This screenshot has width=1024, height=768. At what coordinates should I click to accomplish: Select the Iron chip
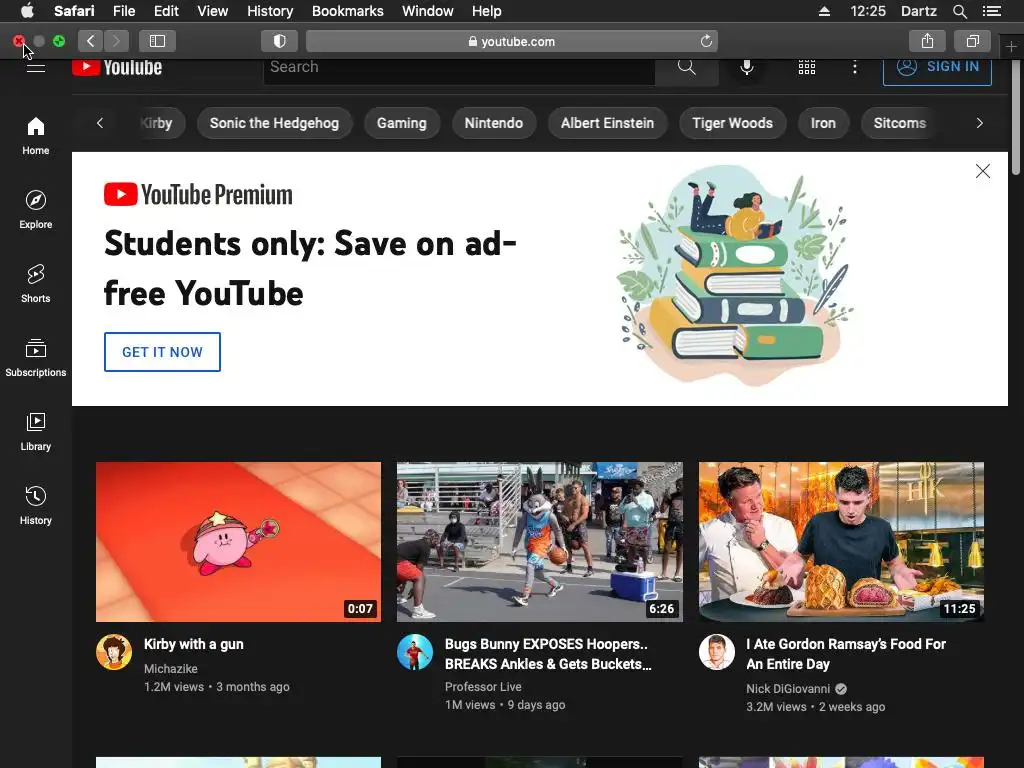[x=823, y=123]
